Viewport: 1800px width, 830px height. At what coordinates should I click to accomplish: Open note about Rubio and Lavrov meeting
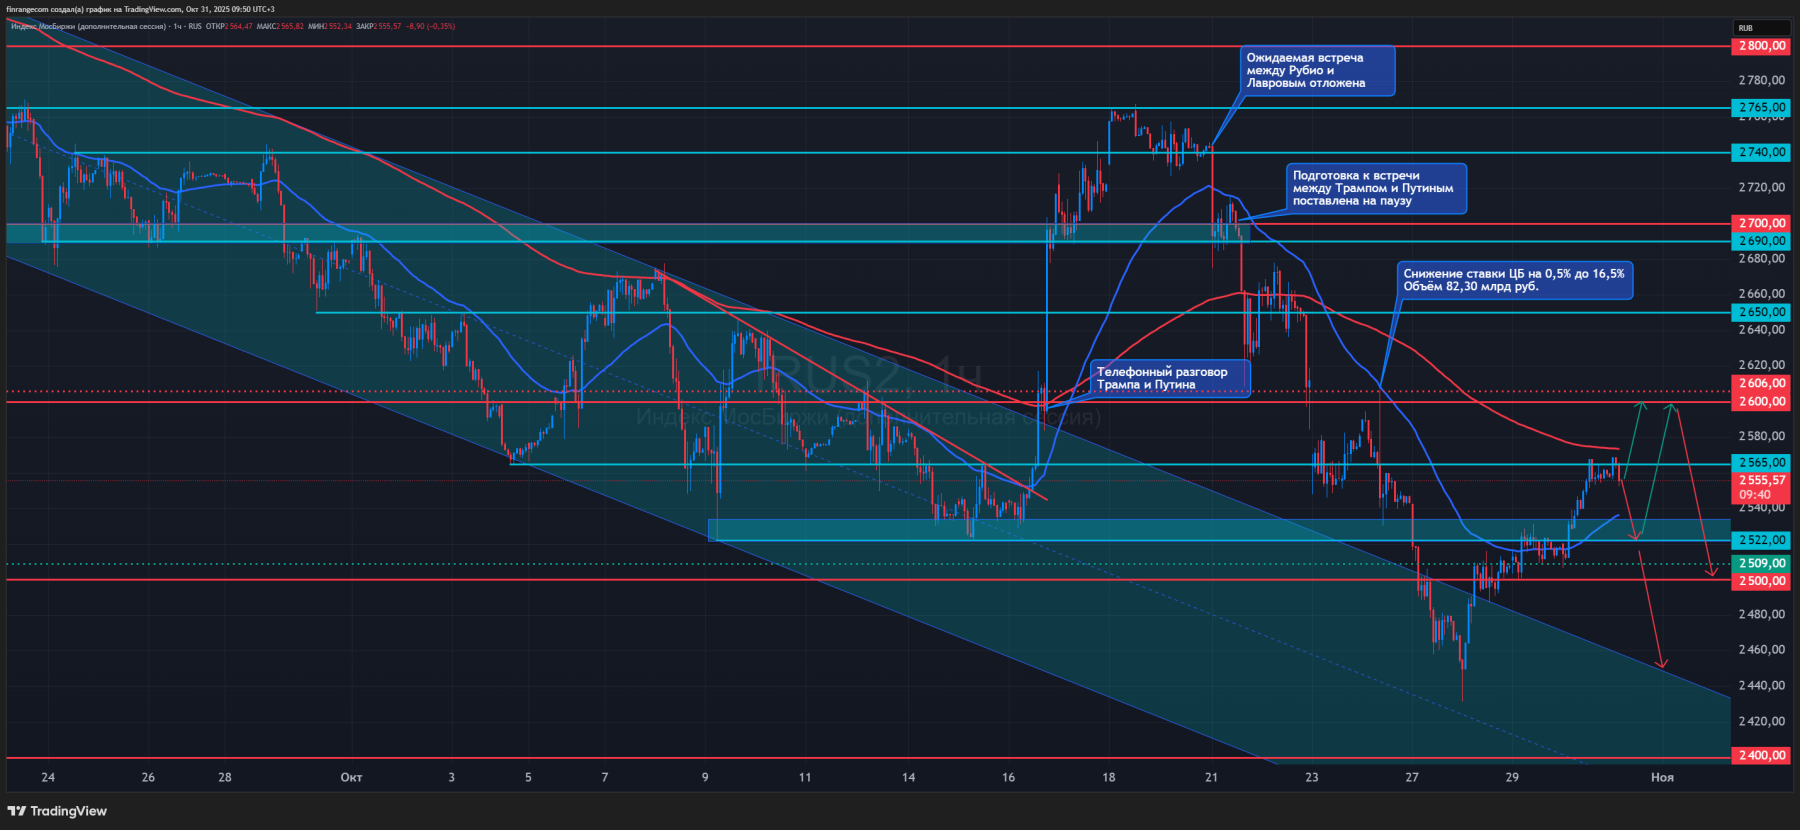pos(1316,71)
